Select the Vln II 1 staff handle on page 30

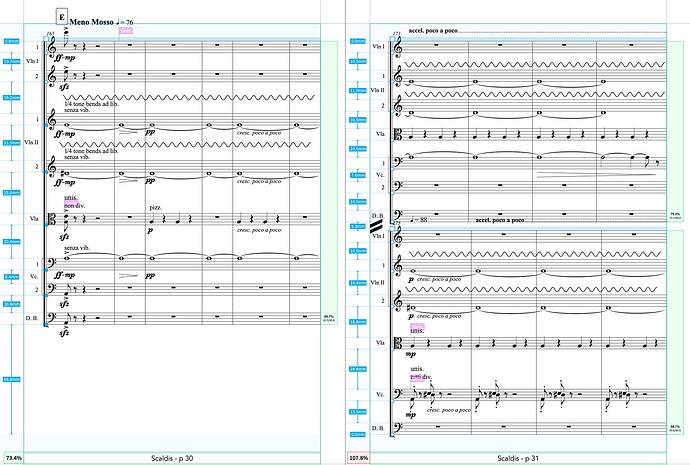(46, 125)
